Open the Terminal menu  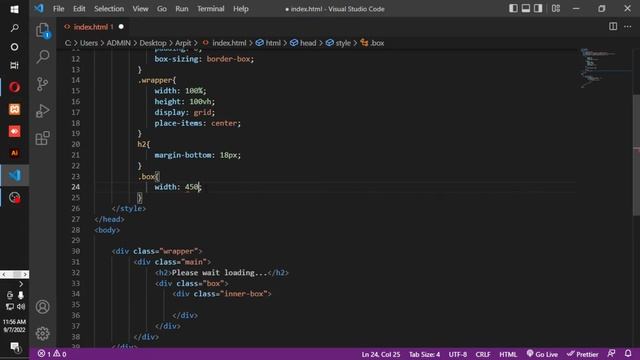coord(211,9)
